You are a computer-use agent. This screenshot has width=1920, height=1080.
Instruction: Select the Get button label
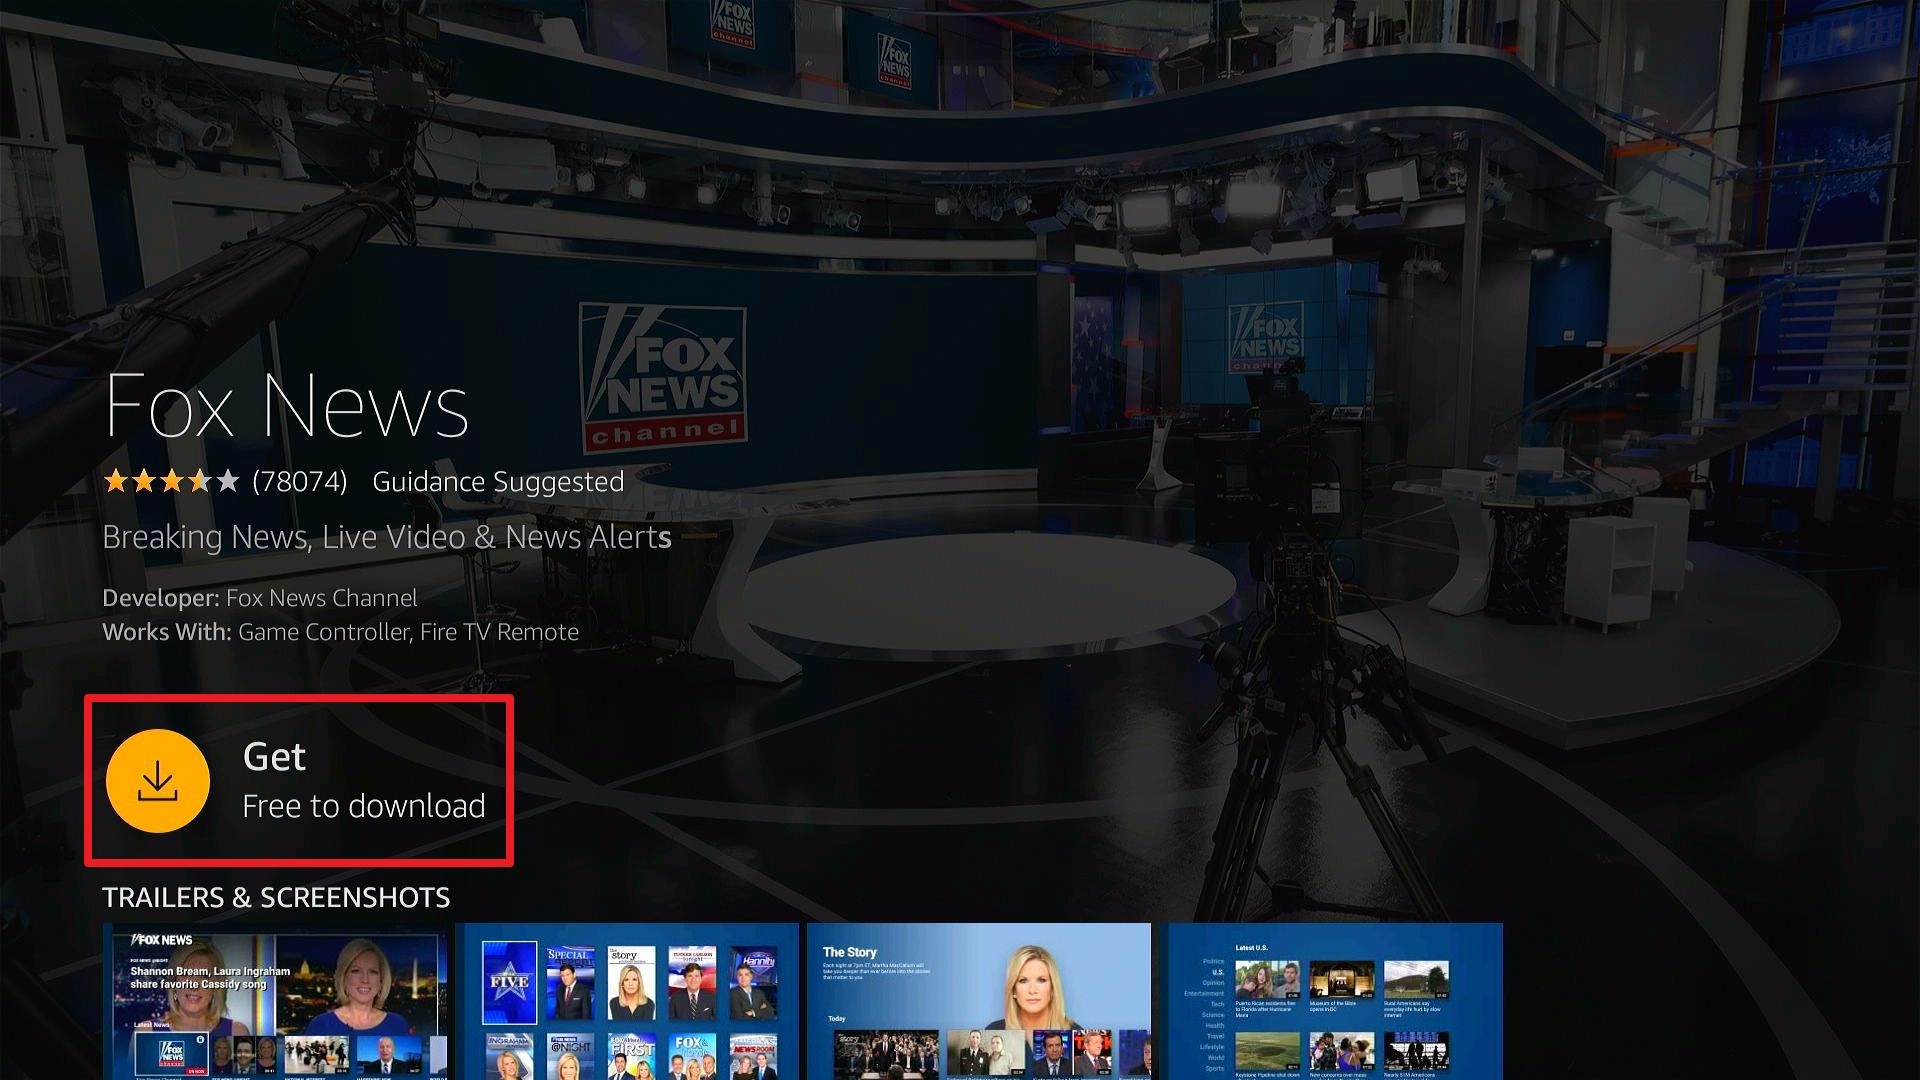coord(274,757)
